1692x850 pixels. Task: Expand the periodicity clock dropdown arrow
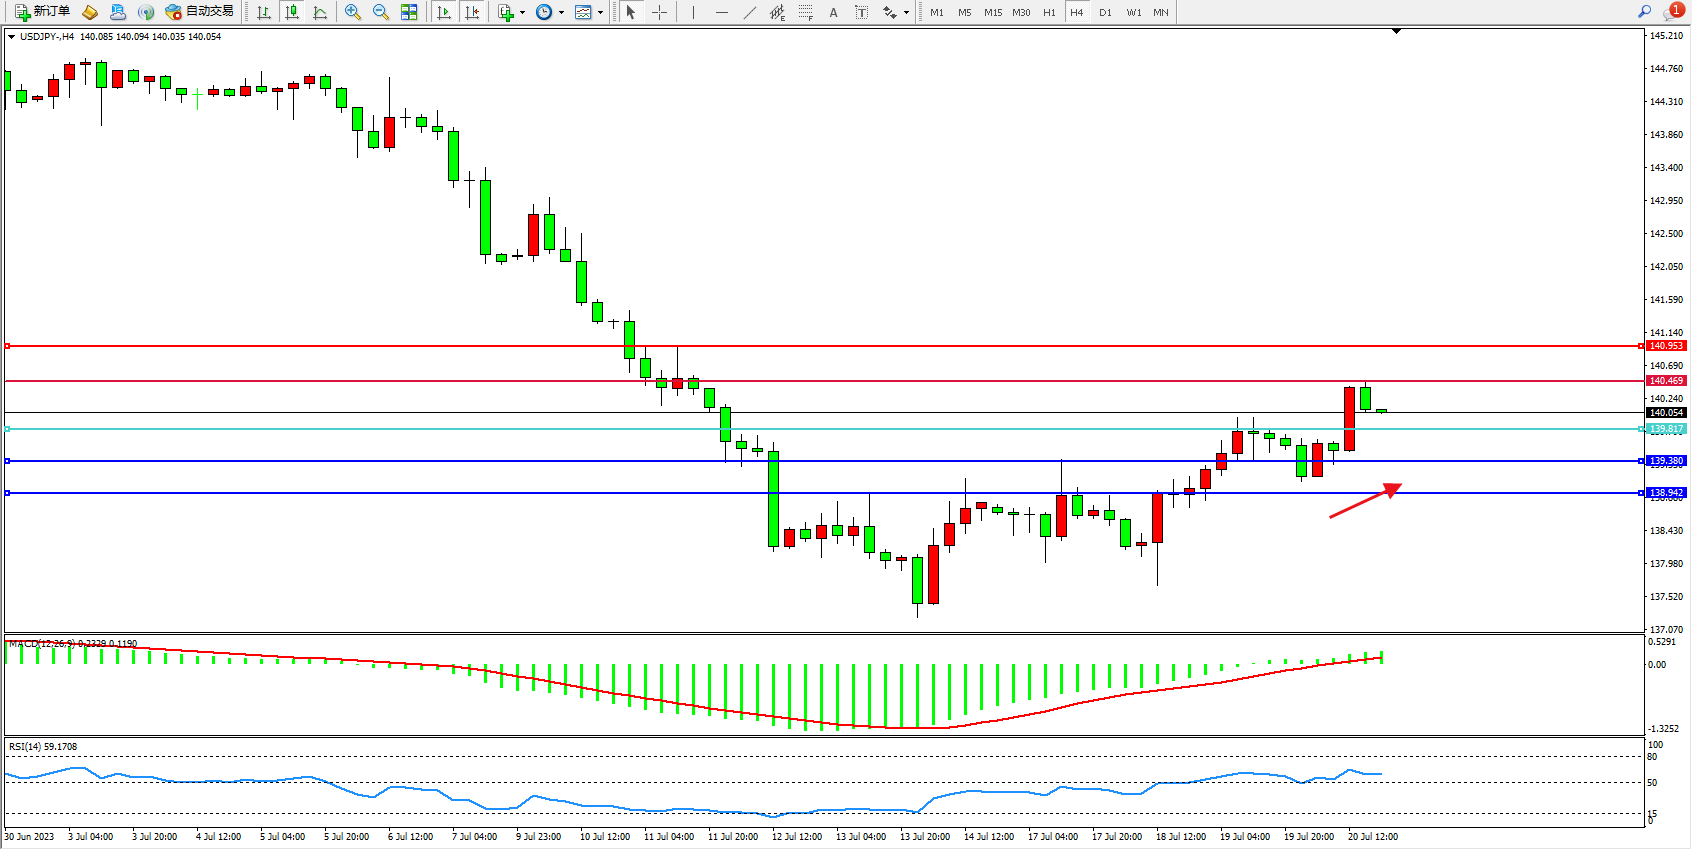pos(561,13)
